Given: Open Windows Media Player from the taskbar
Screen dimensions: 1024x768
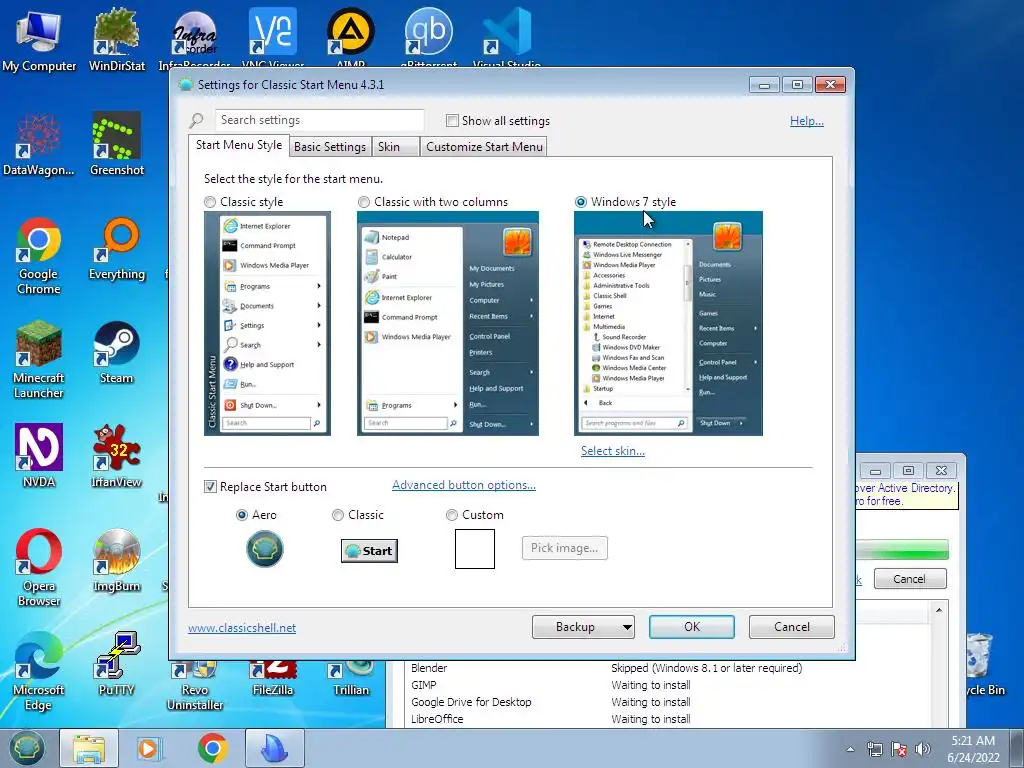Looking at the screenshot, I should [x=150, y=748].
